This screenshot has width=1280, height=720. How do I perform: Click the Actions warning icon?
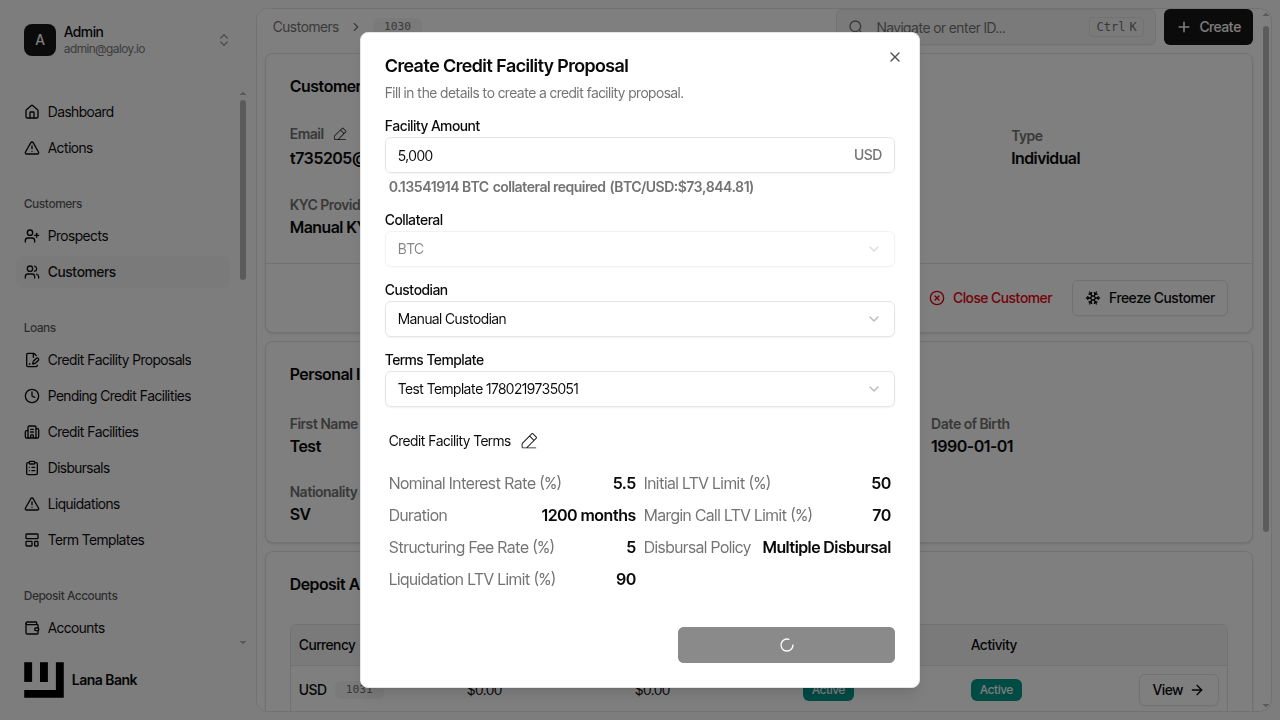(x=32, y=148)
